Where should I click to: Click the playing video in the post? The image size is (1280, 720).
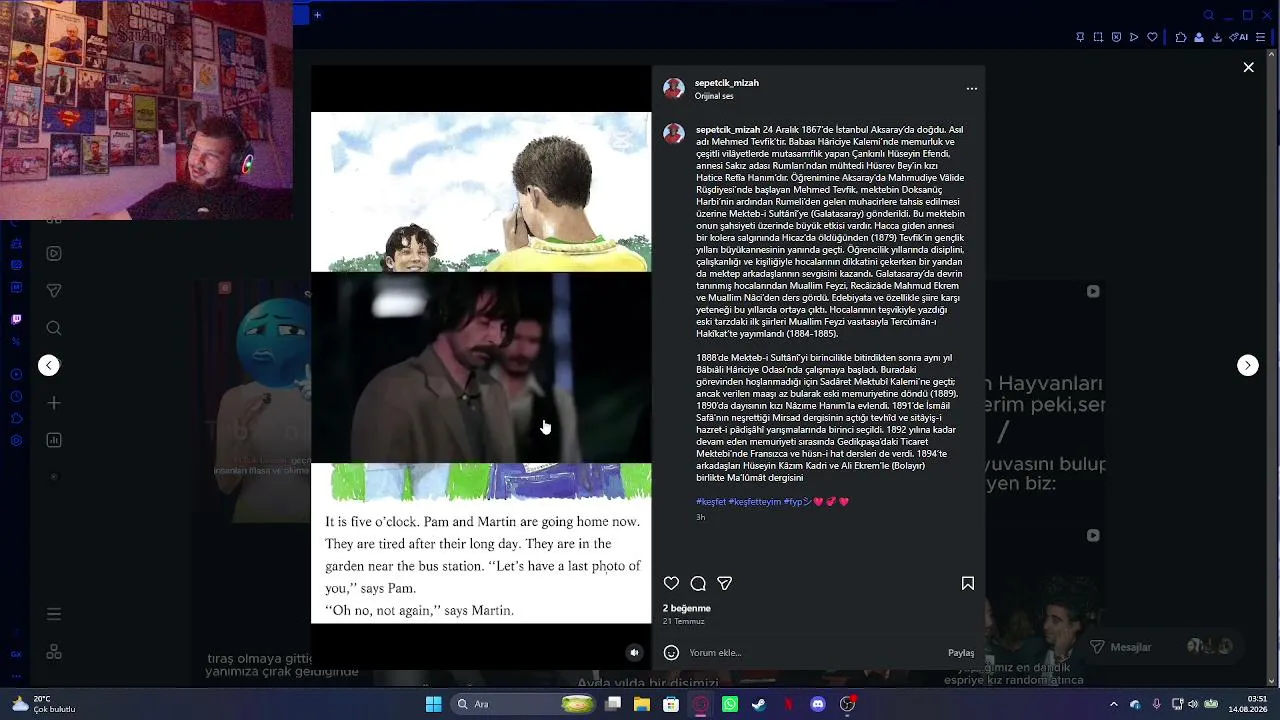tap(481, 367)
